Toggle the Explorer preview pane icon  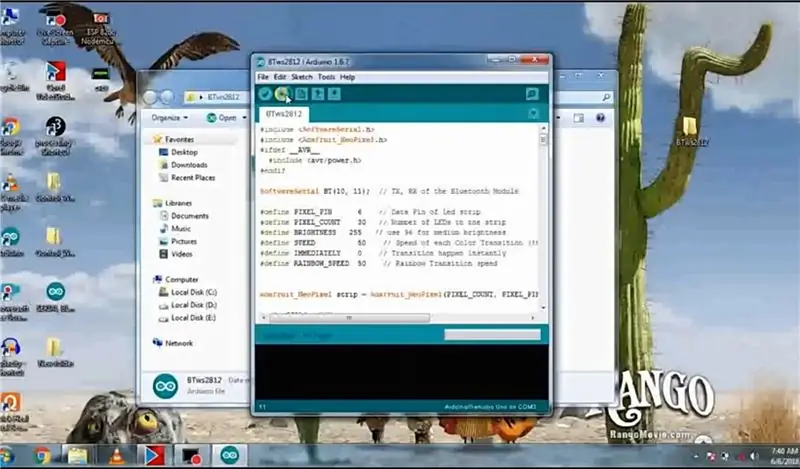click(578, 118)
